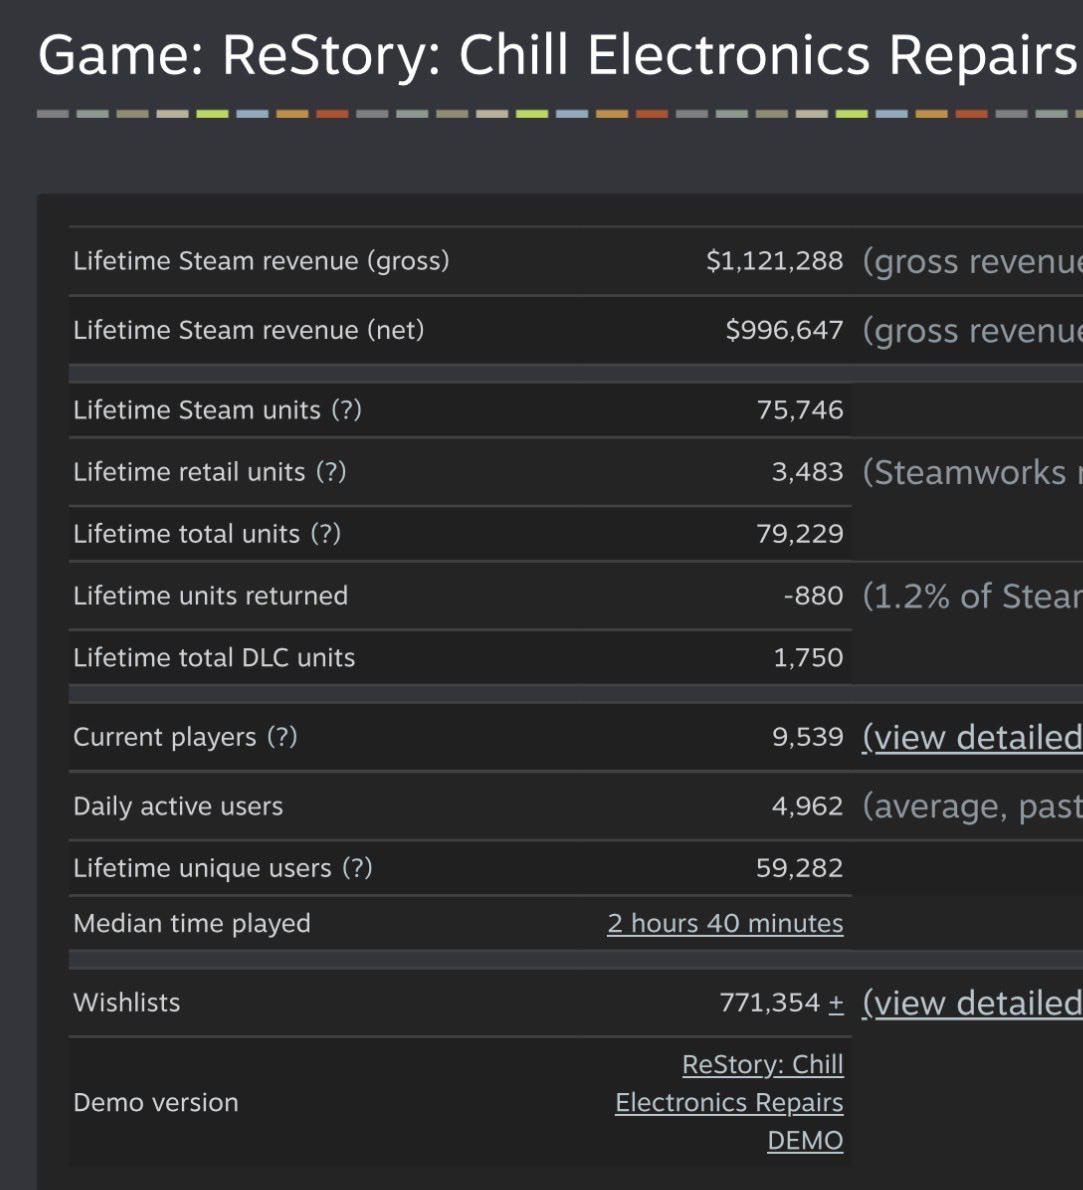1083x1190 pixels.
Task: Select the retail units value '3,483'
Action: (x=808, y=472)
